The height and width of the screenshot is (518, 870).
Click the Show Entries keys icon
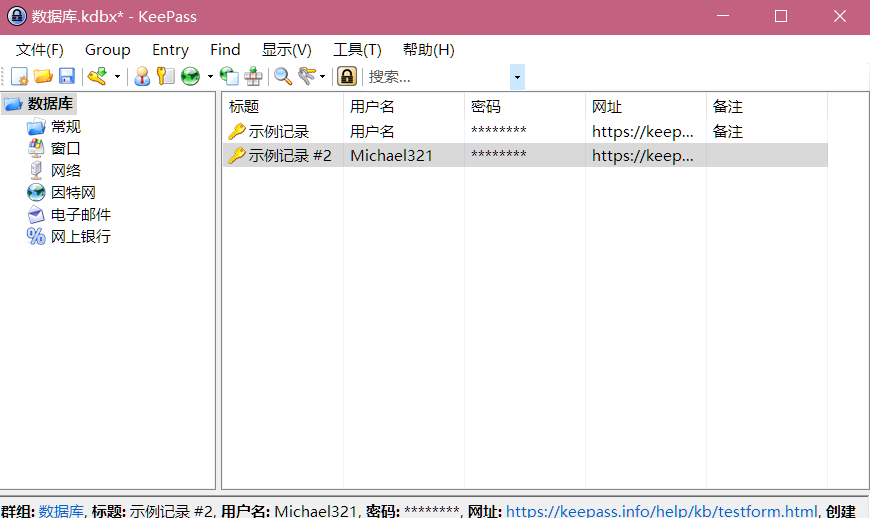(307, 76)
